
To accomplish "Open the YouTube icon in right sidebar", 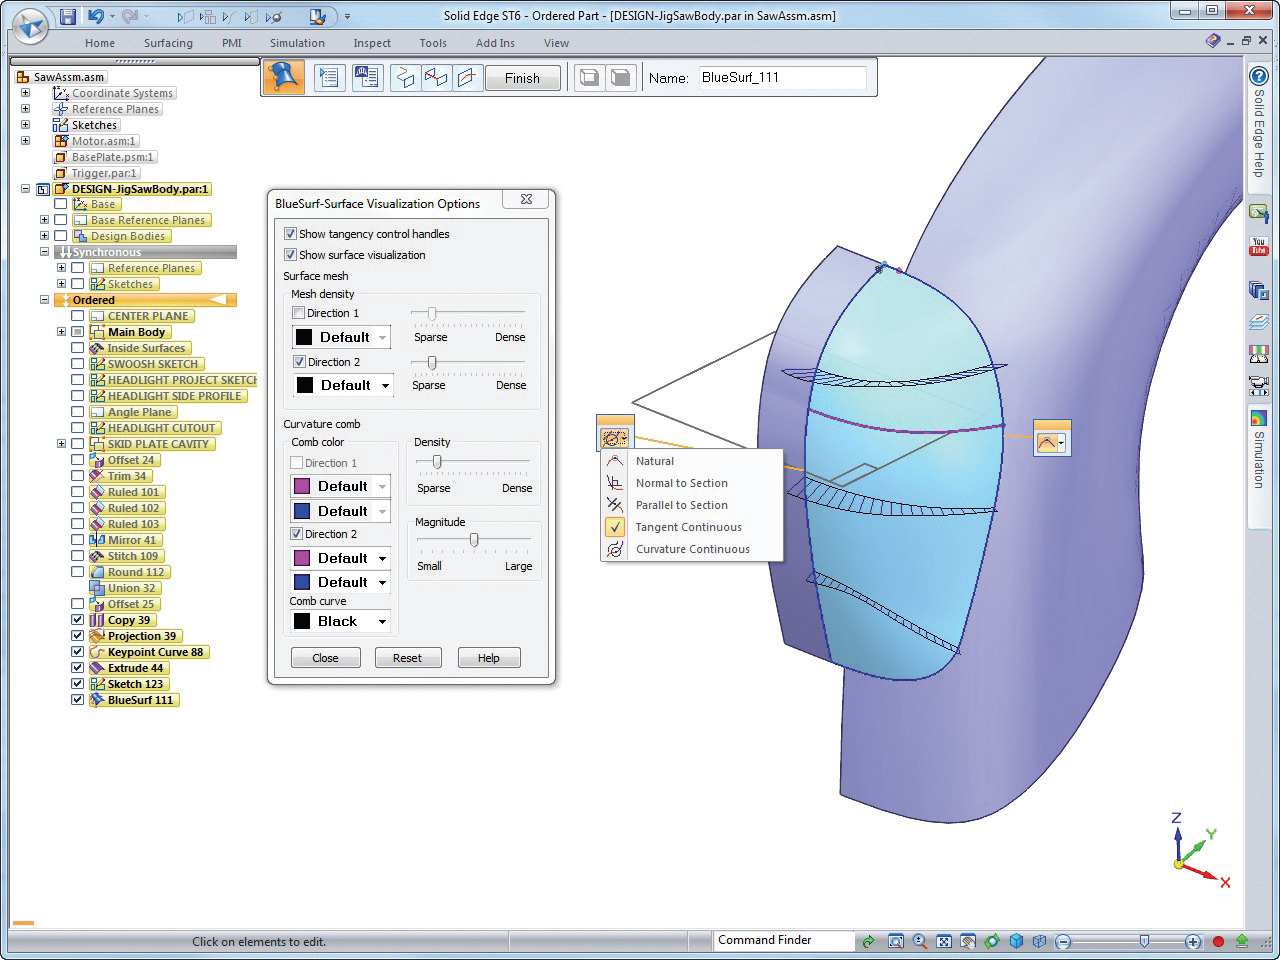I will tap(1258, 247).
